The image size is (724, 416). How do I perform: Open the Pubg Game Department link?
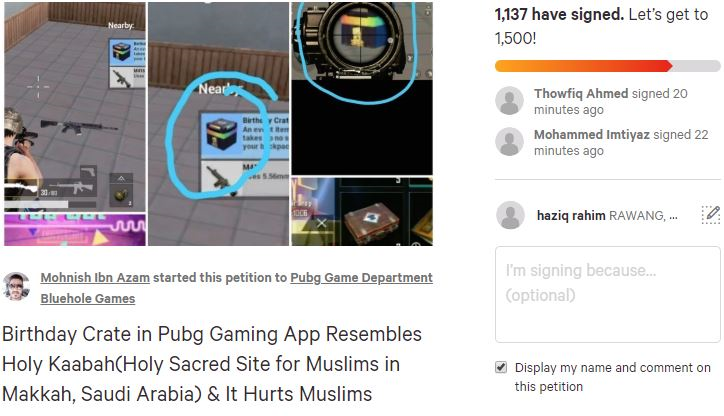[x=362, y=277]
